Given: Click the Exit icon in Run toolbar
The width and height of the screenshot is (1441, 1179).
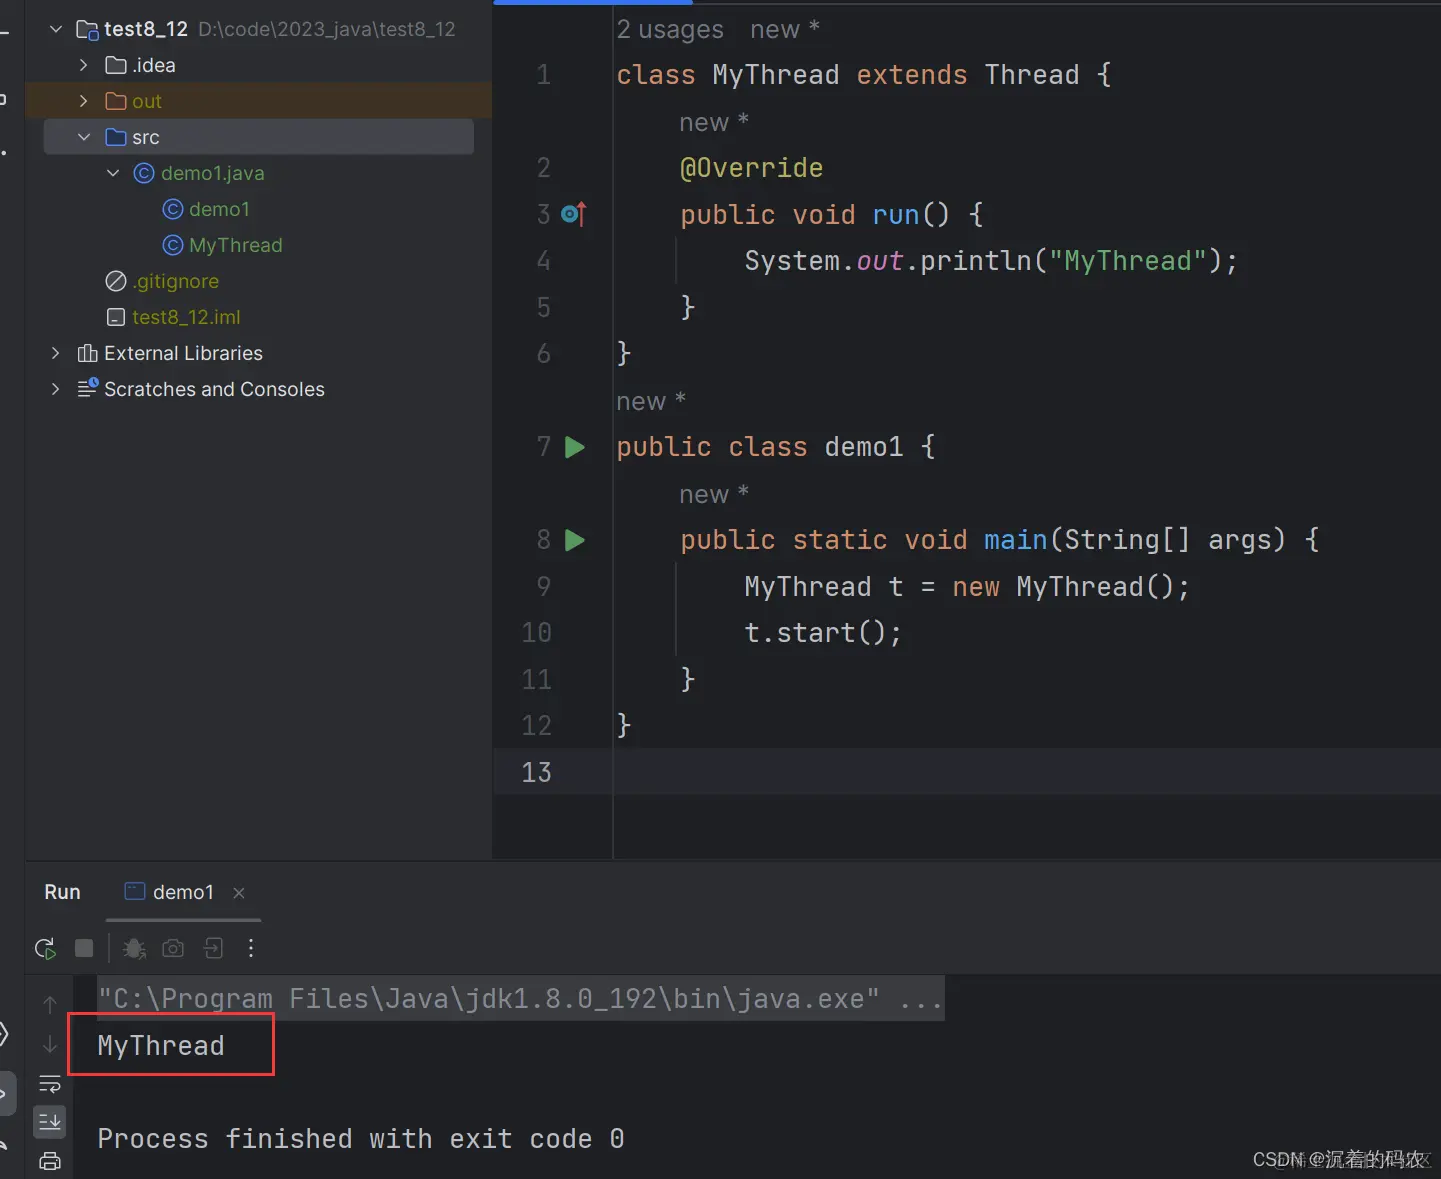Looking at the screenshot, I should (213, 948).
